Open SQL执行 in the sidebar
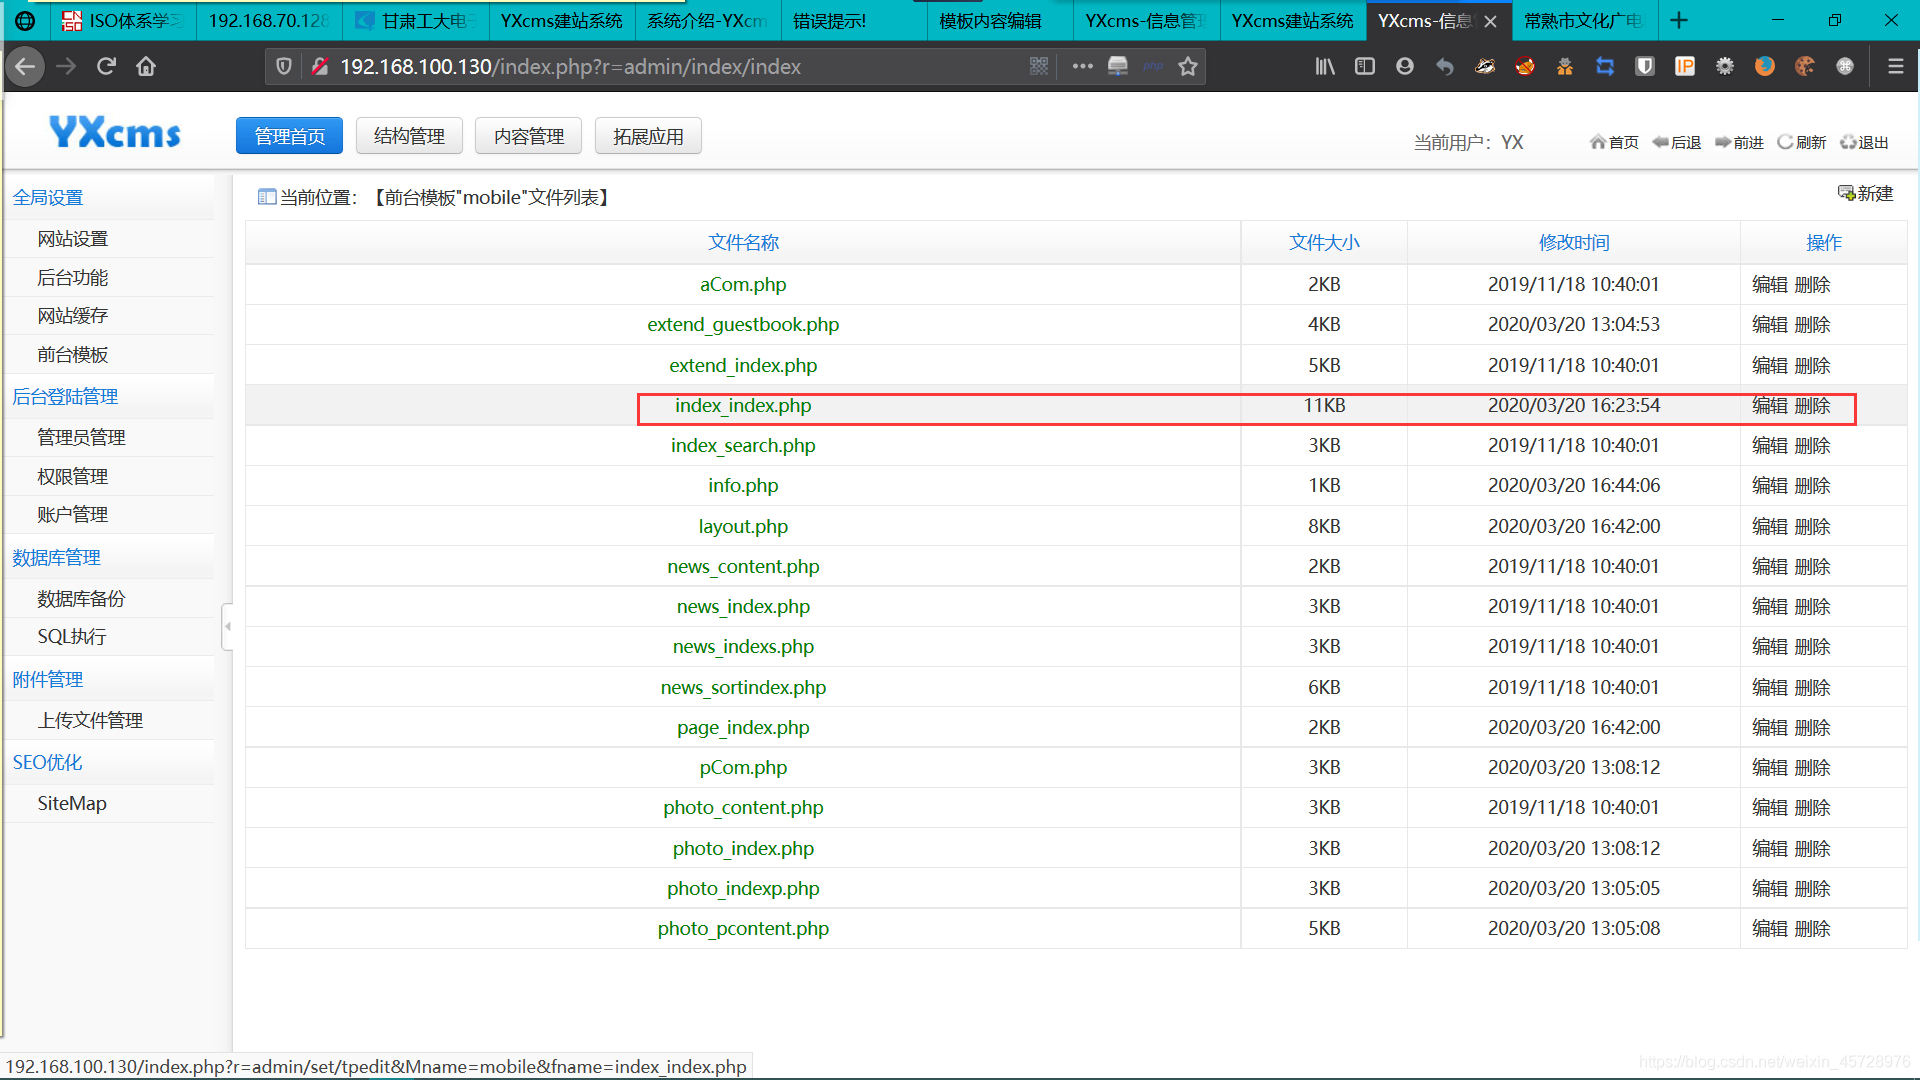1920x1080 pixels. [71, 637]
